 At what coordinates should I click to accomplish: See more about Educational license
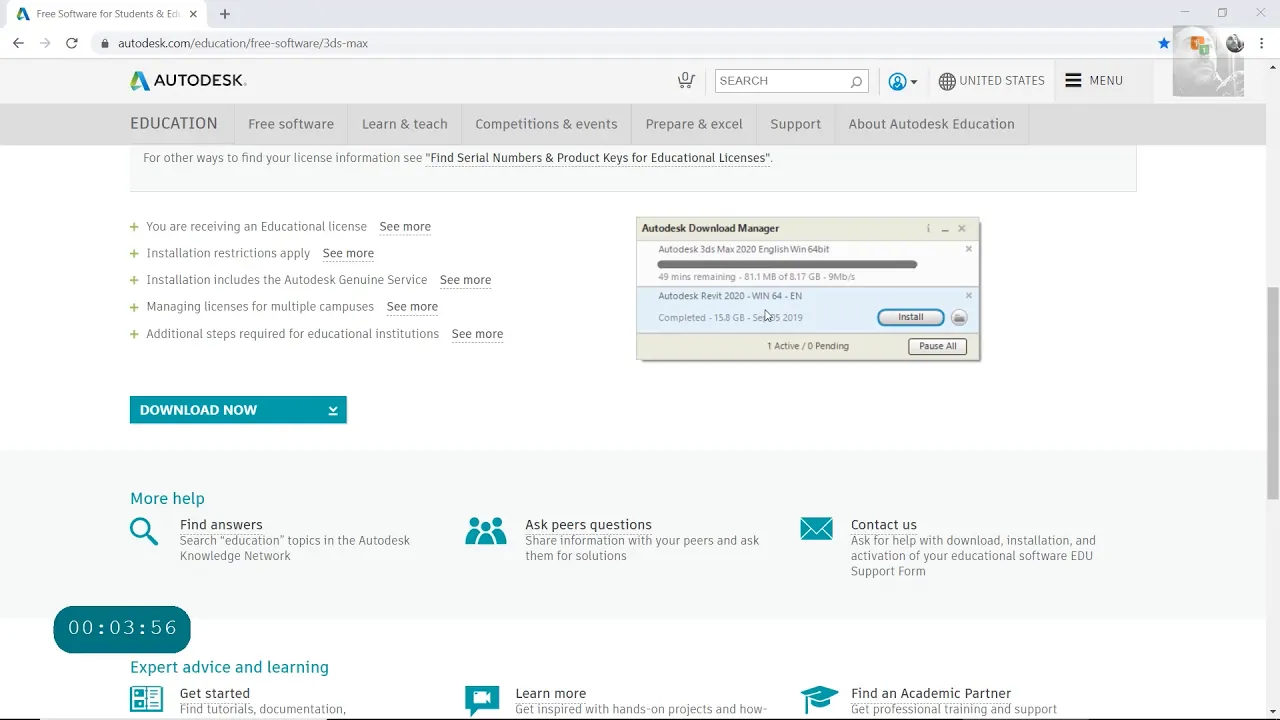pyautogui.click(x=405, y=227)
